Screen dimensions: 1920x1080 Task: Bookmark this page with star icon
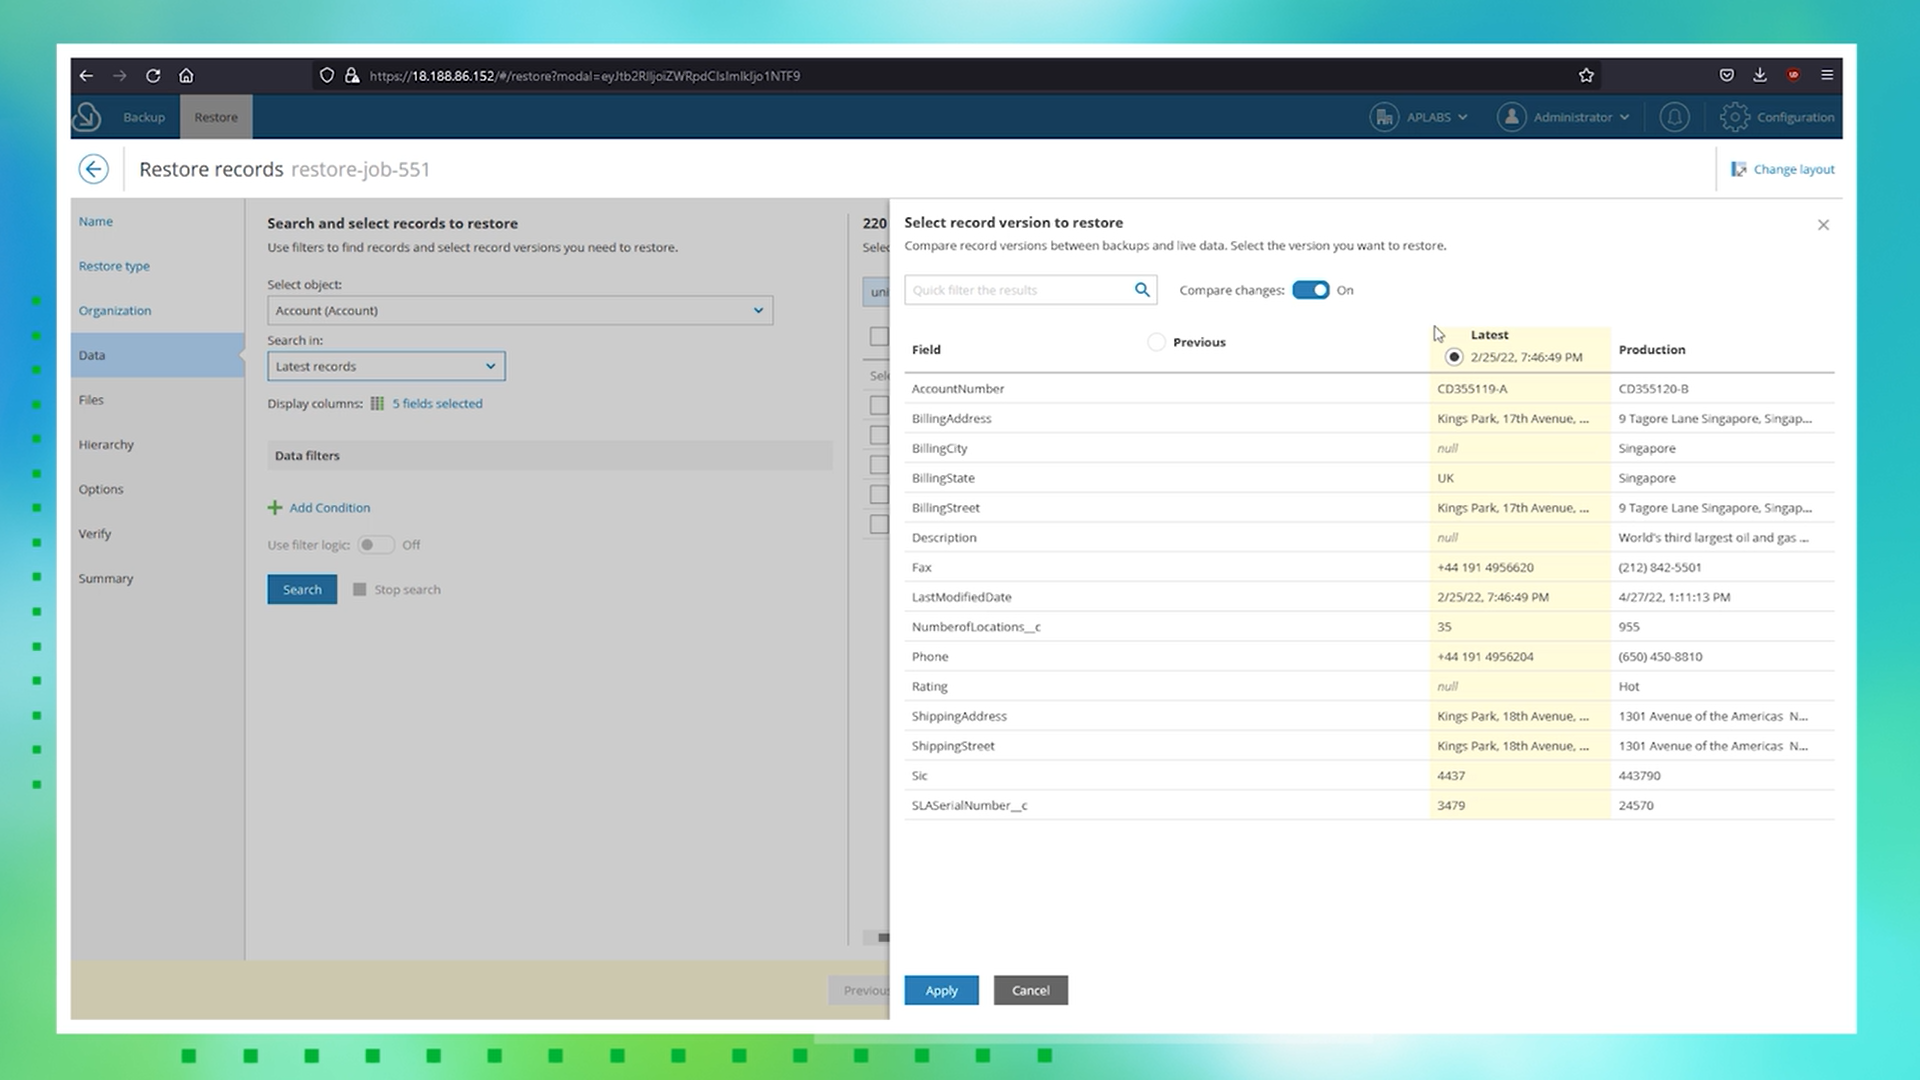point(1586,76)
